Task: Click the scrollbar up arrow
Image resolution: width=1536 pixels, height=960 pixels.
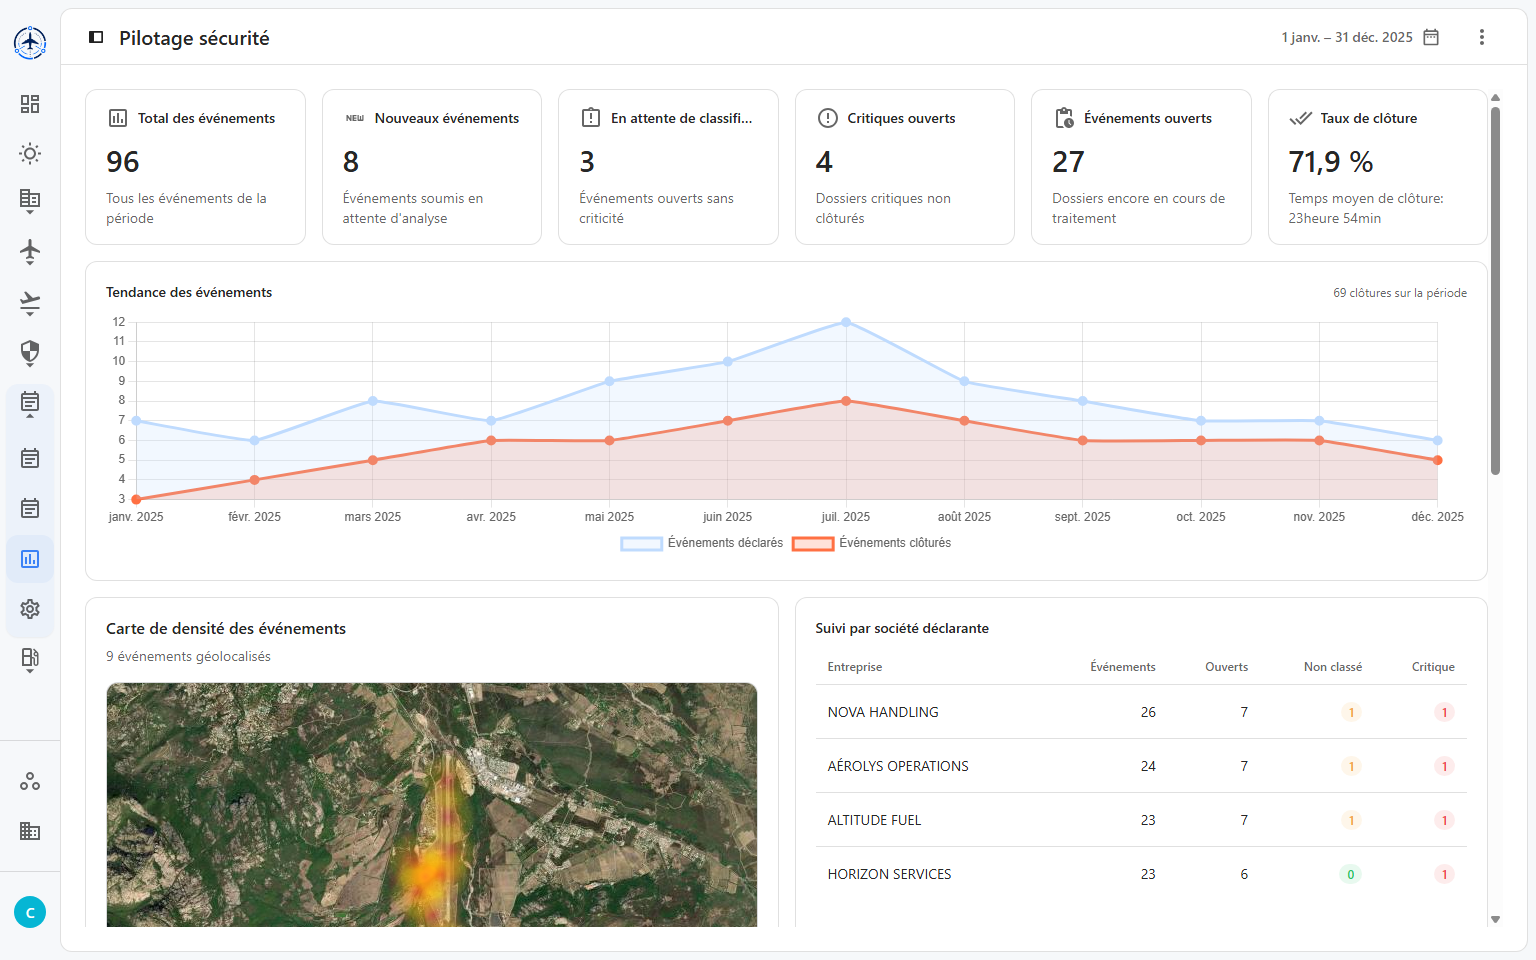Action: click(x=1495, y=97)
